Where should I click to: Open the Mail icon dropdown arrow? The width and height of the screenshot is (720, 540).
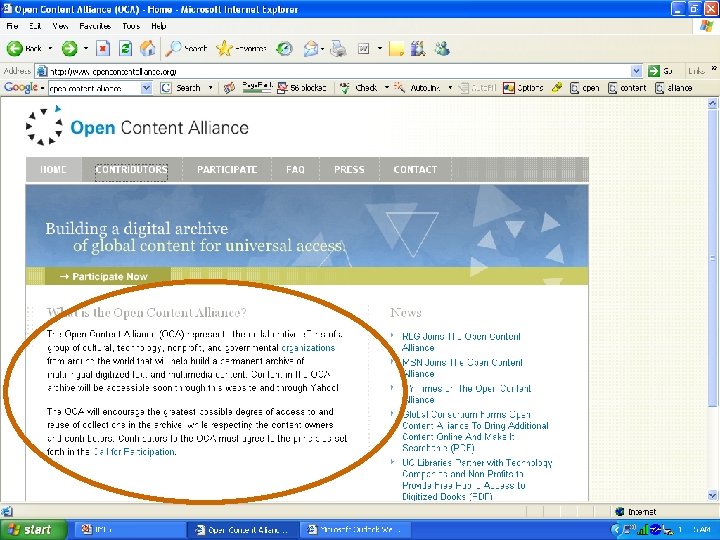point(323,48)
